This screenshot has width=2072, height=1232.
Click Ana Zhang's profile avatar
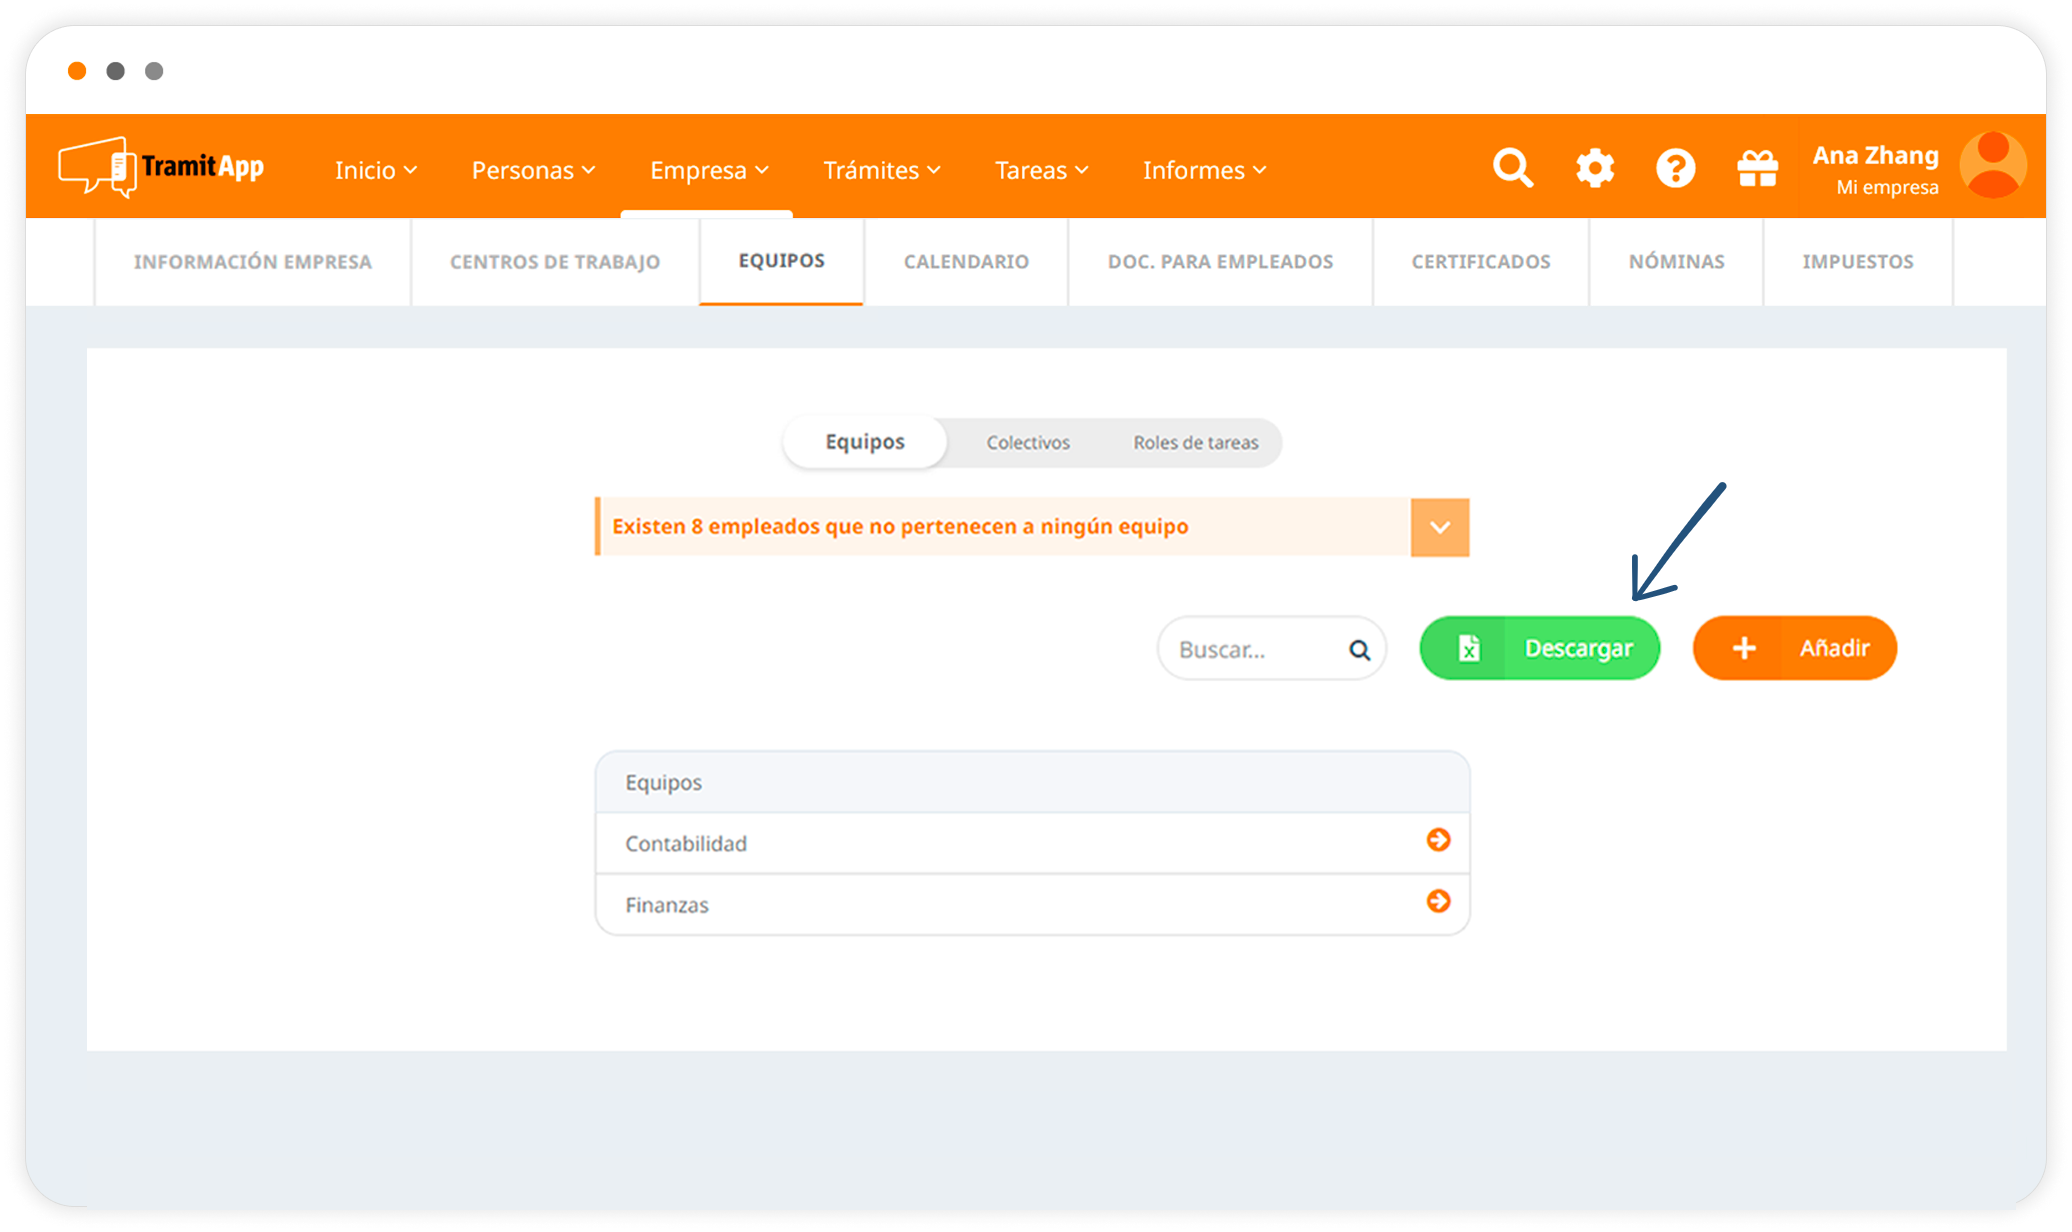1992,166
